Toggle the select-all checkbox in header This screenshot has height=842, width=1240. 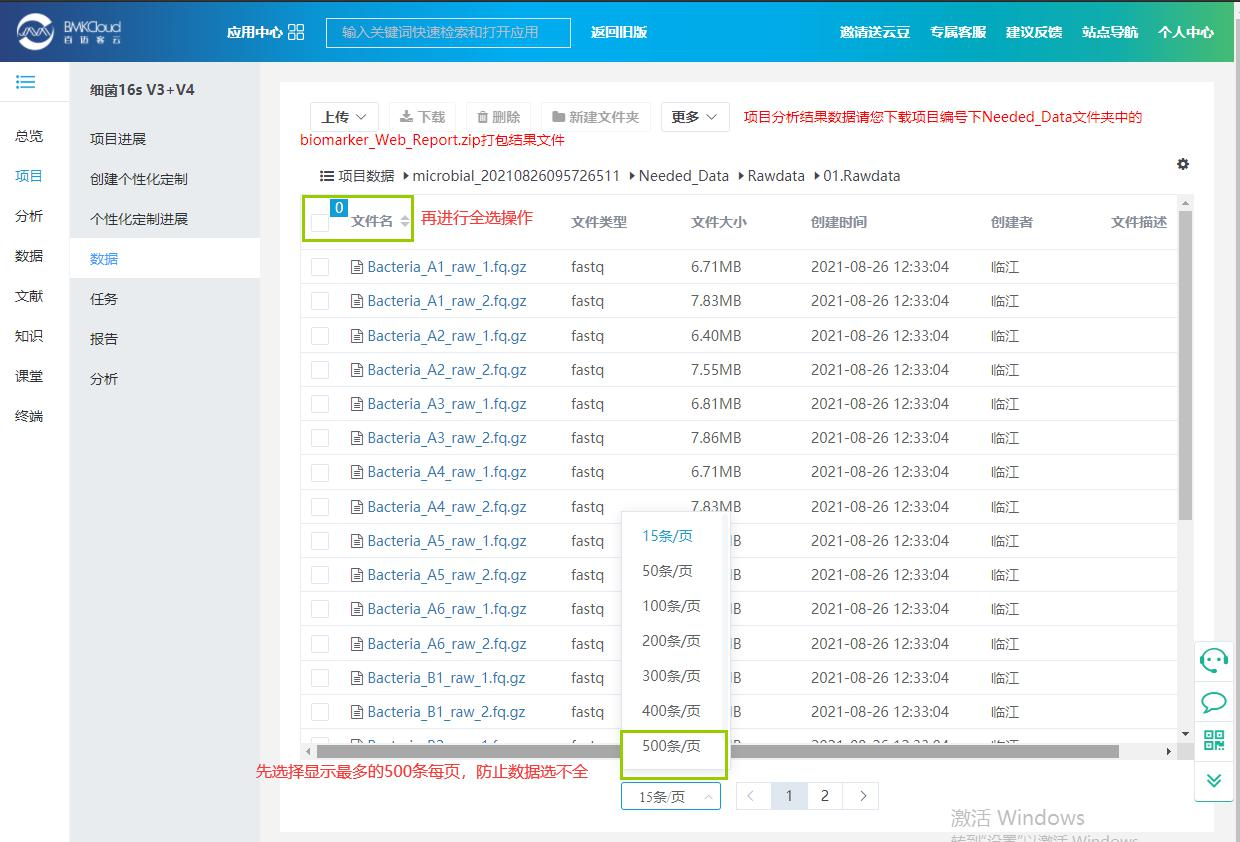[320, 223]
